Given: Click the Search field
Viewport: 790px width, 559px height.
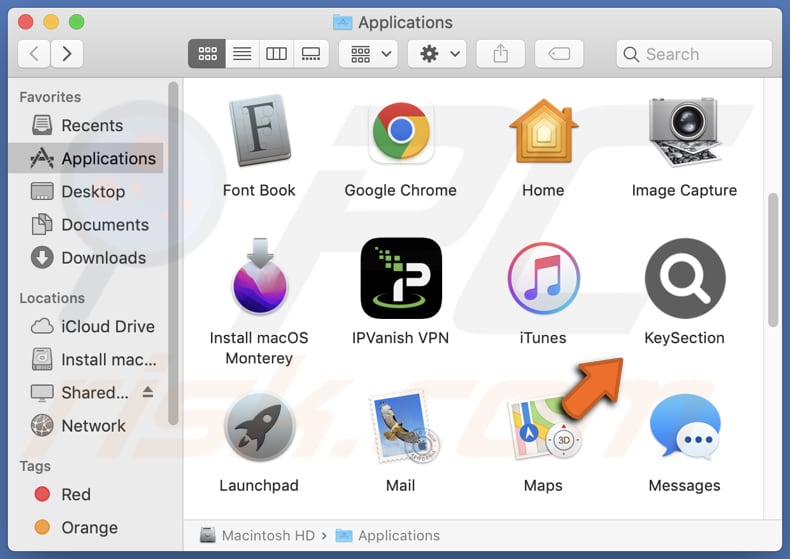Looking at the screenshot, I should click(694, 53).
